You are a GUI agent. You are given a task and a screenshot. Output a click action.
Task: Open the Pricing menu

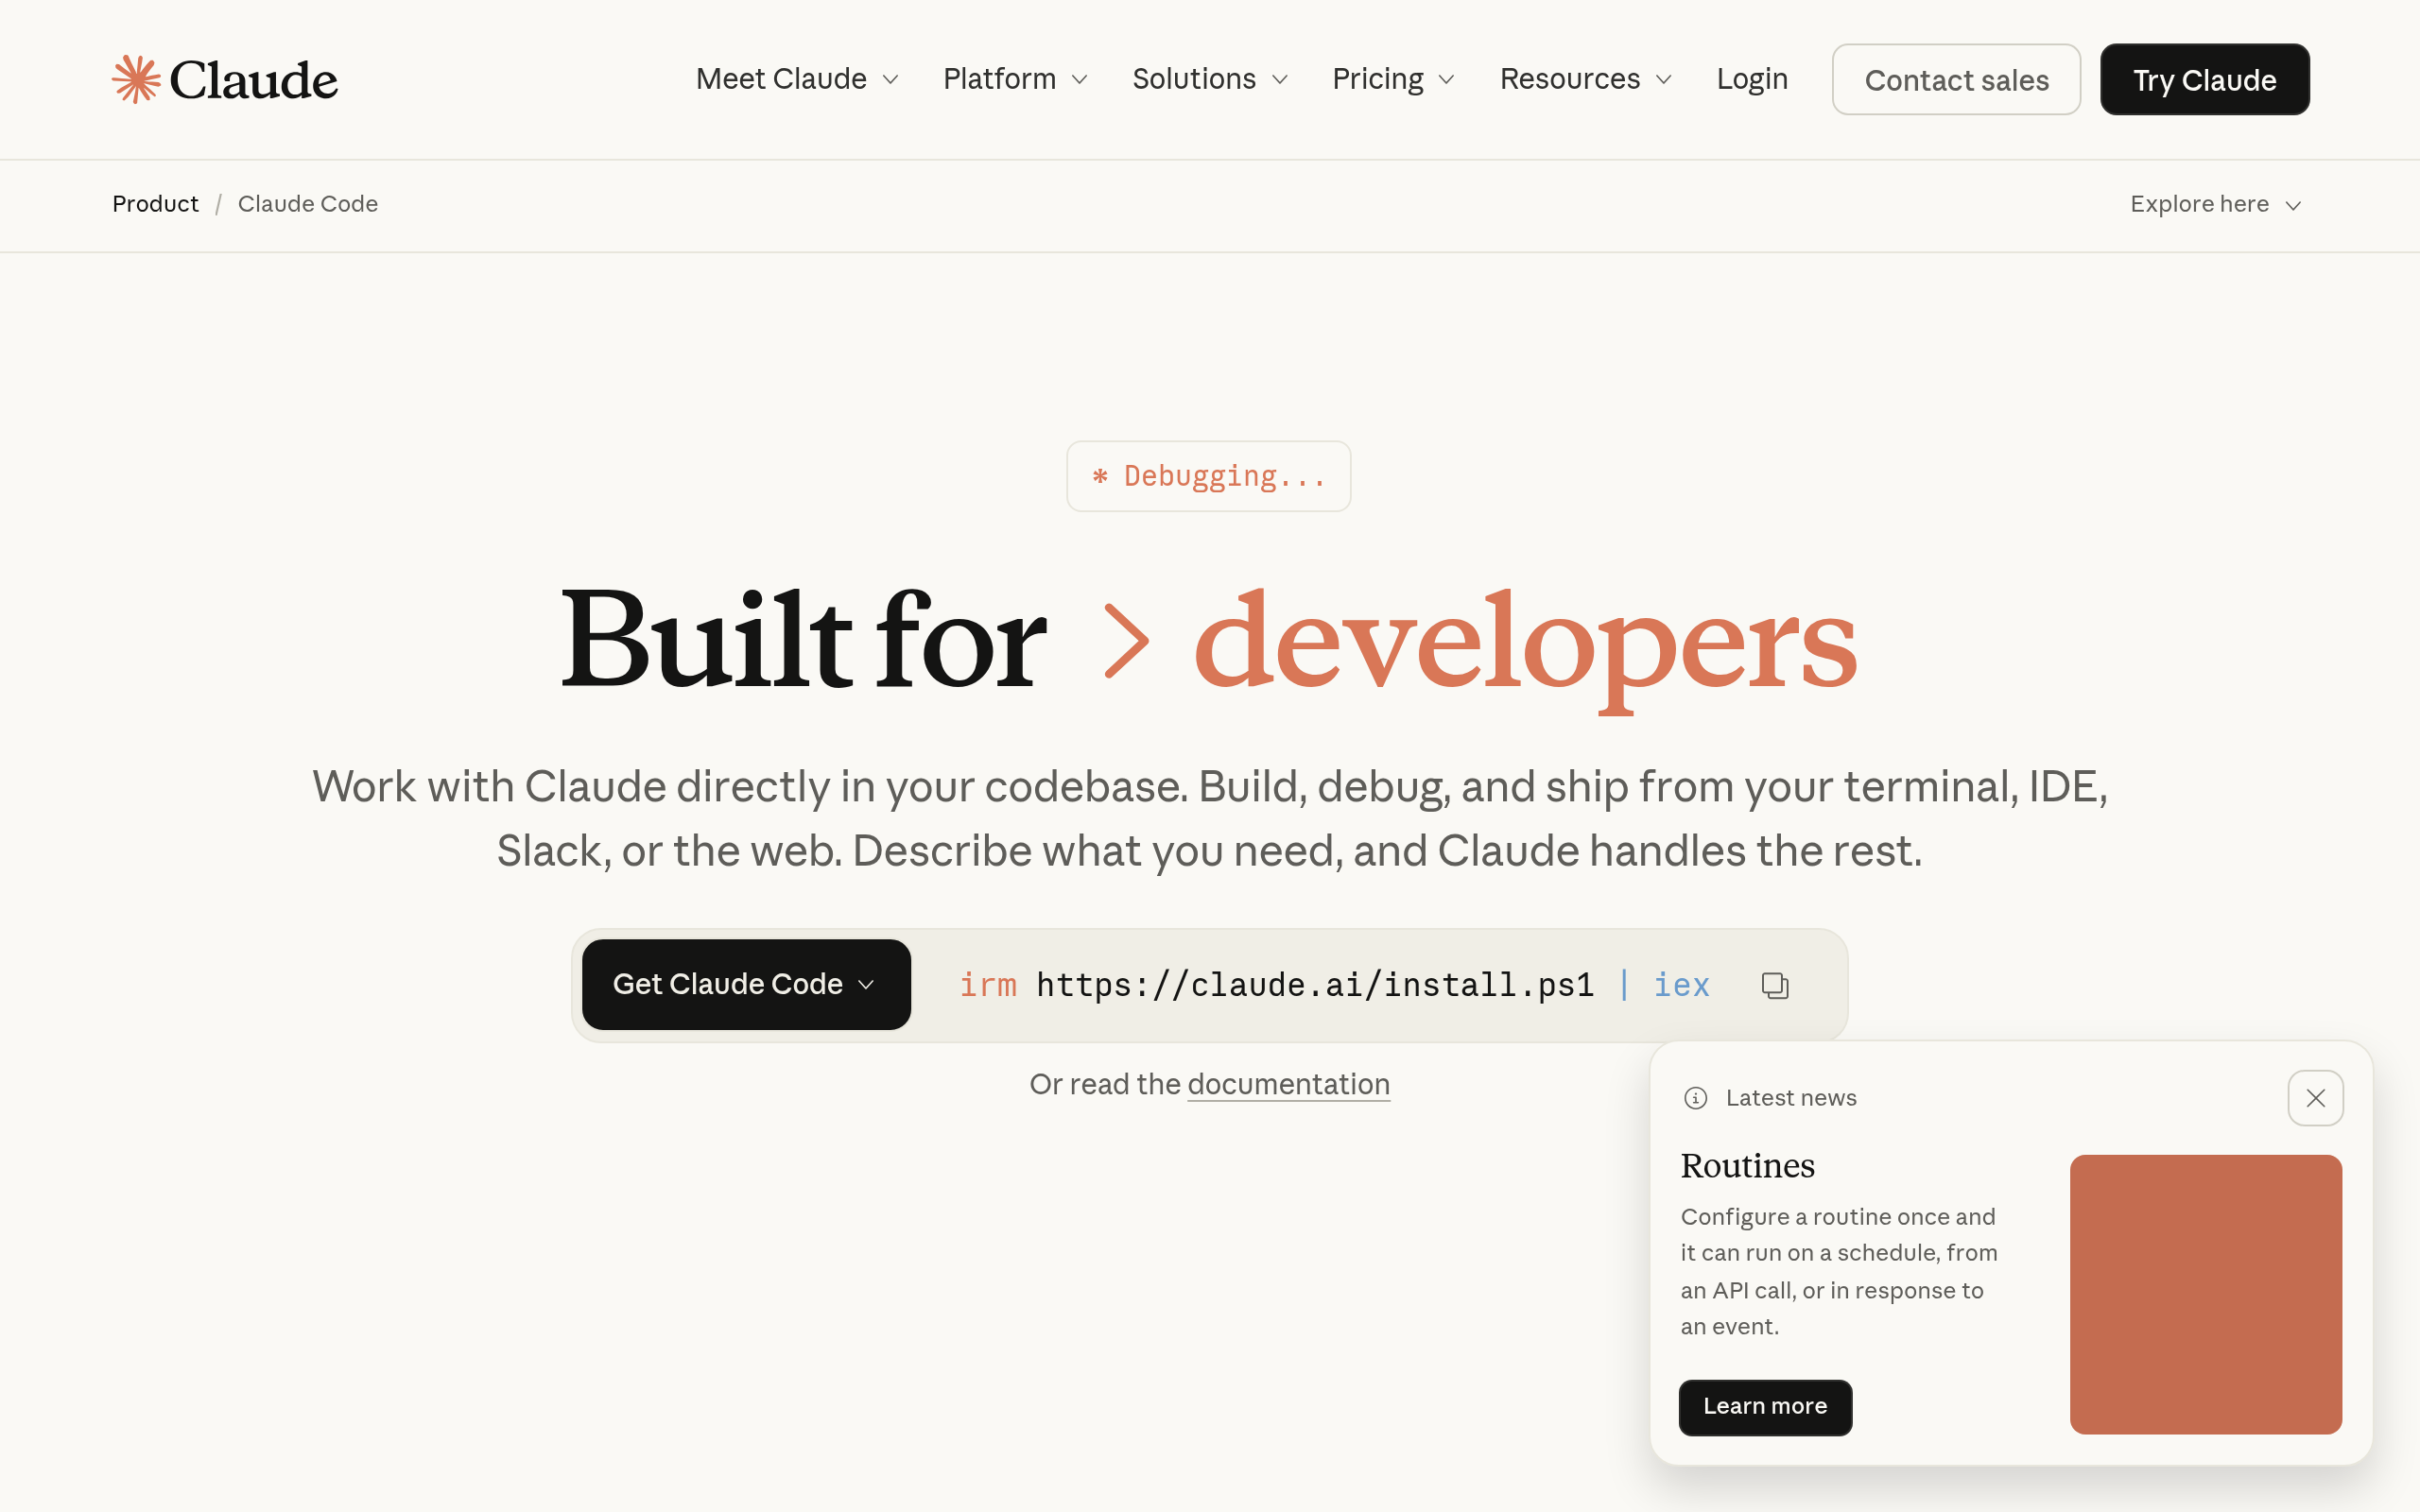click(1393, 79)
